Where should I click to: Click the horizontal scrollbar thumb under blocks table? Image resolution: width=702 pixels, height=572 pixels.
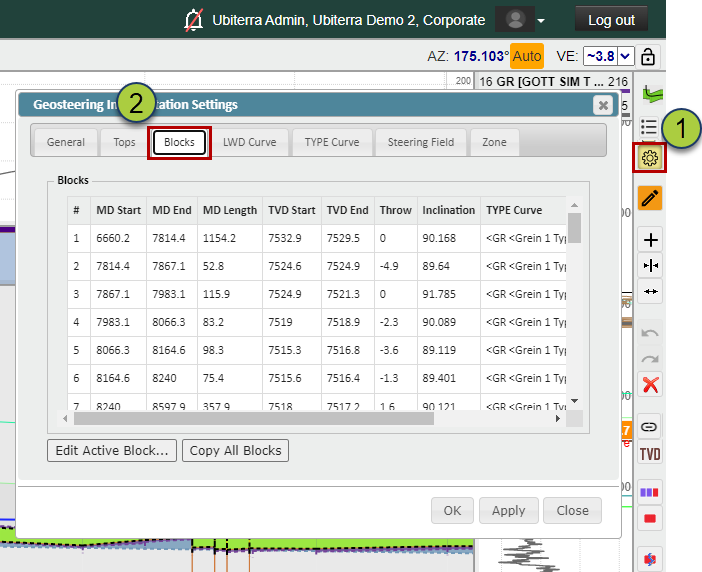click(254, 418)
